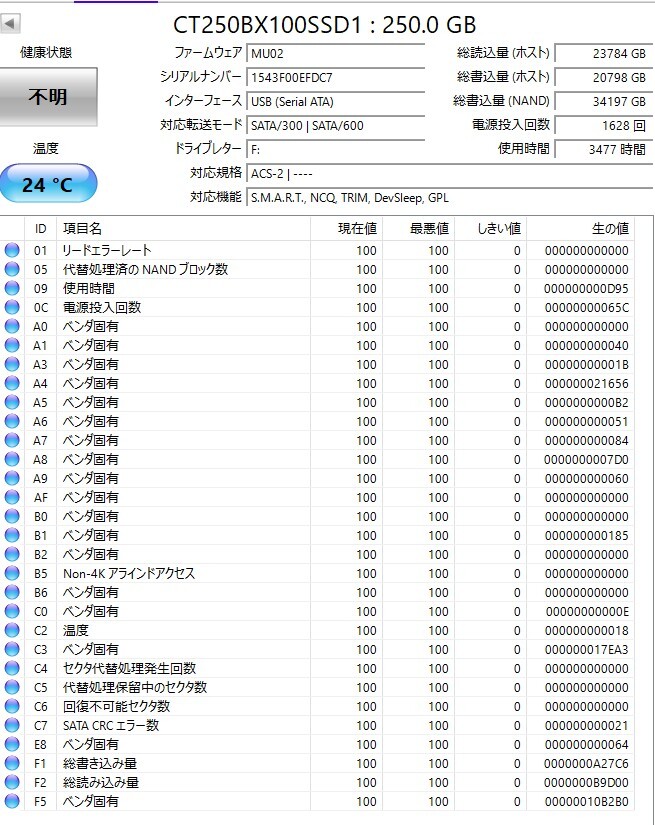Click power-on count field 1628 回
This screenshot has height=825, width=655.
[x=604, y=126]
